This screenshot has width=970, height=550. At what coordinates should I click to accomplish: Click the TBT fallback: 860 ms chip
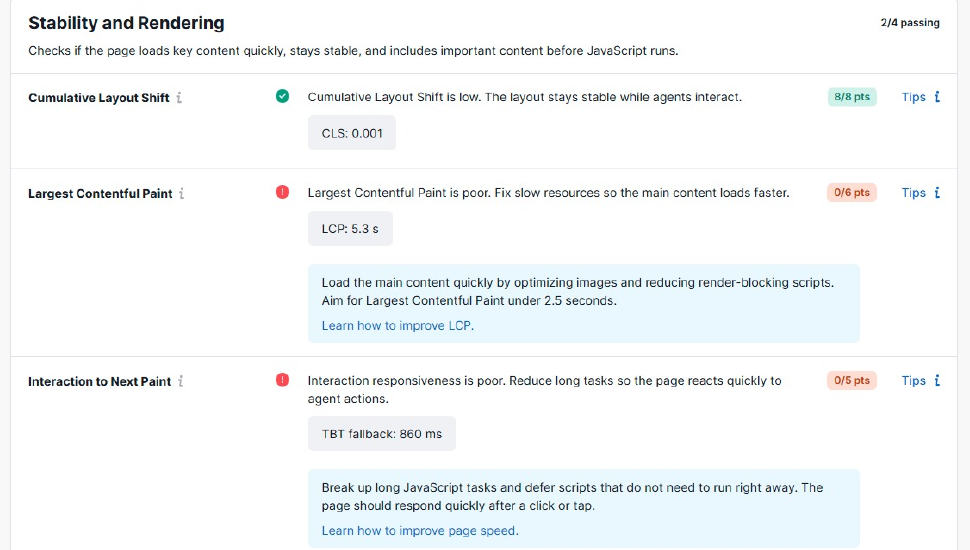(382, 434)
